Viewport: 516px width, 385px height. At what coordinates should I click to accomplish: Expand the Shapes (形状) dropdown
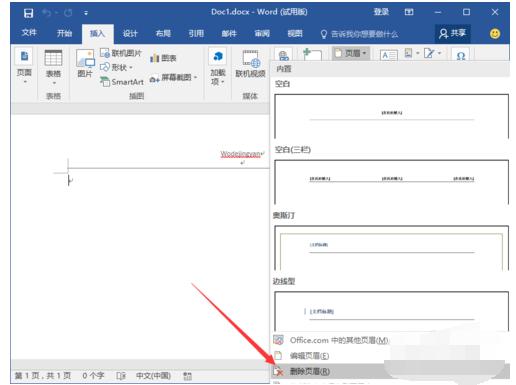tap(116, 67)
